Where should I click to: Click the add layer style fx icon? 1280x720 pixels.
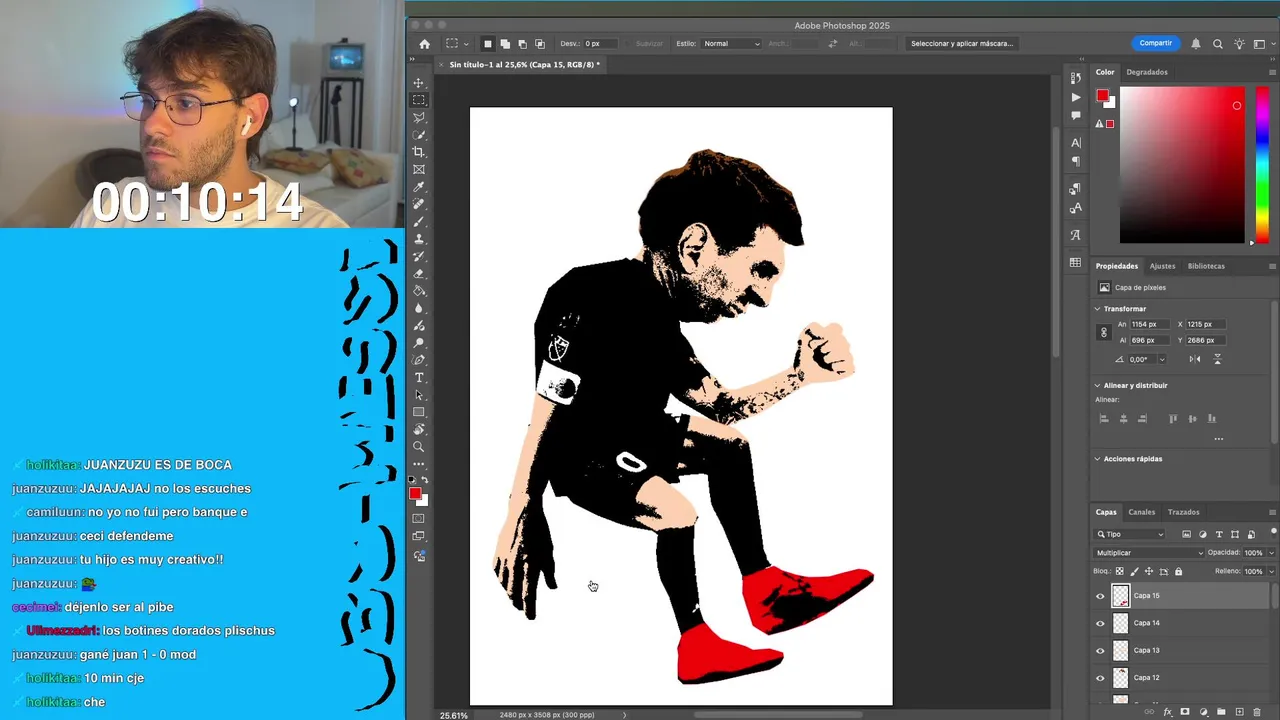(1167, 712)
